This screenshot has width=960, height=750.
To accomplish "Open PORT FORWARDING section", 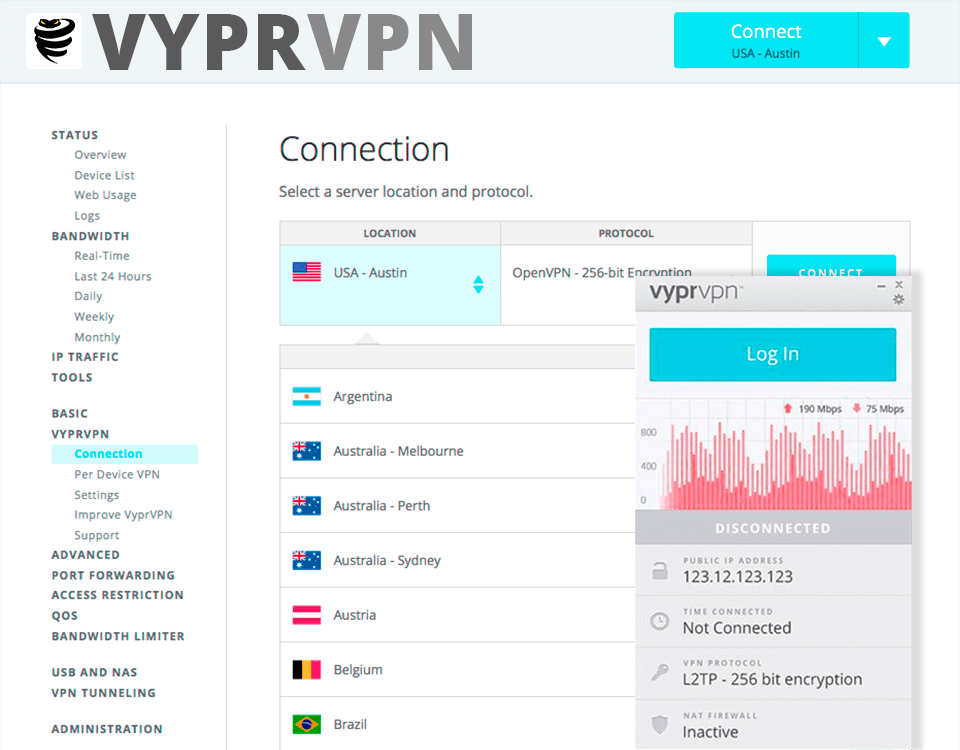I will pyautogui.click(x=113, y=576).
